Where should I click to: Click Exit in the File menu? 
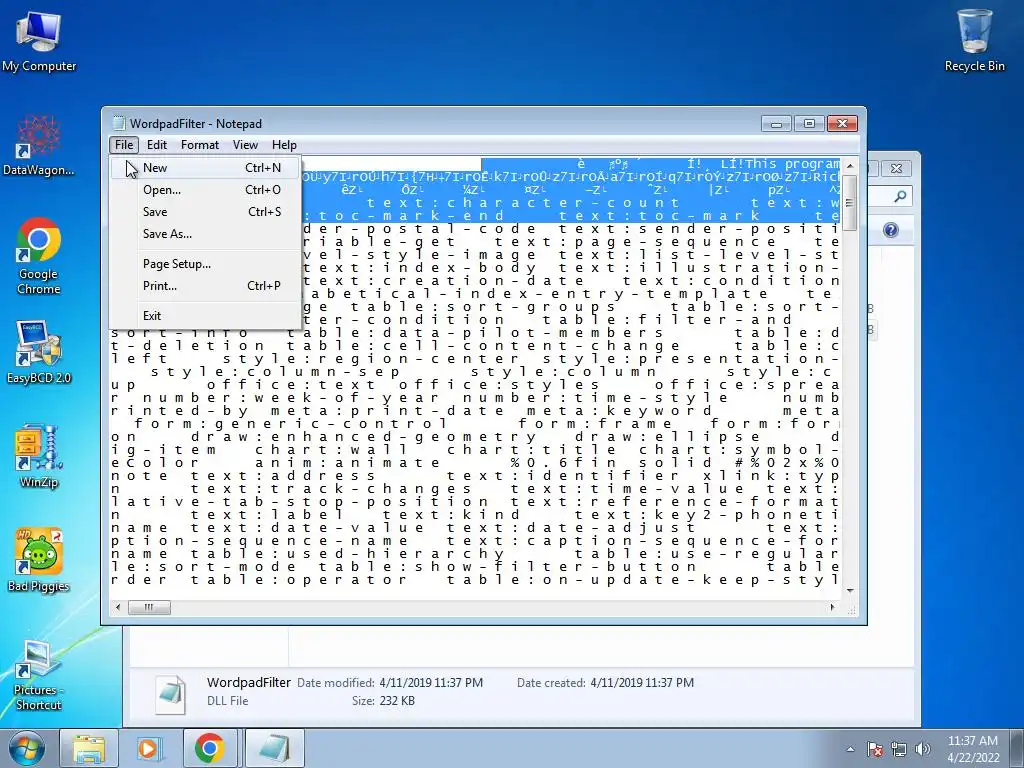[x=206, y=315]
